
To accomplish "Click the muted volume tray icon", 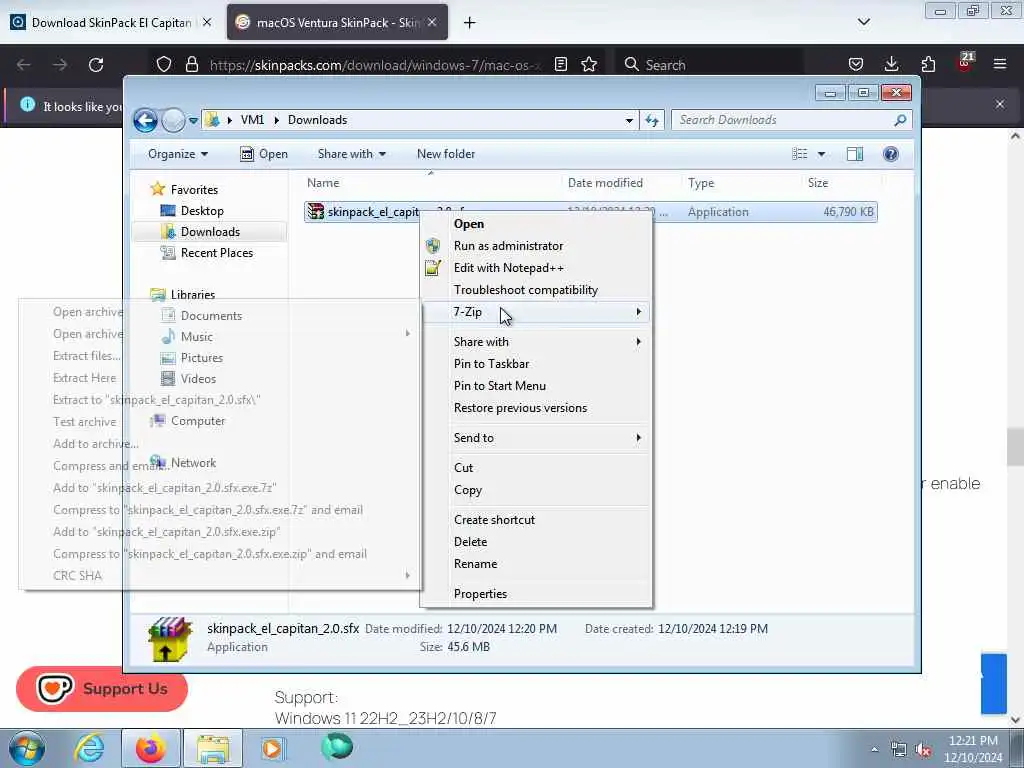I will [923, 750].
